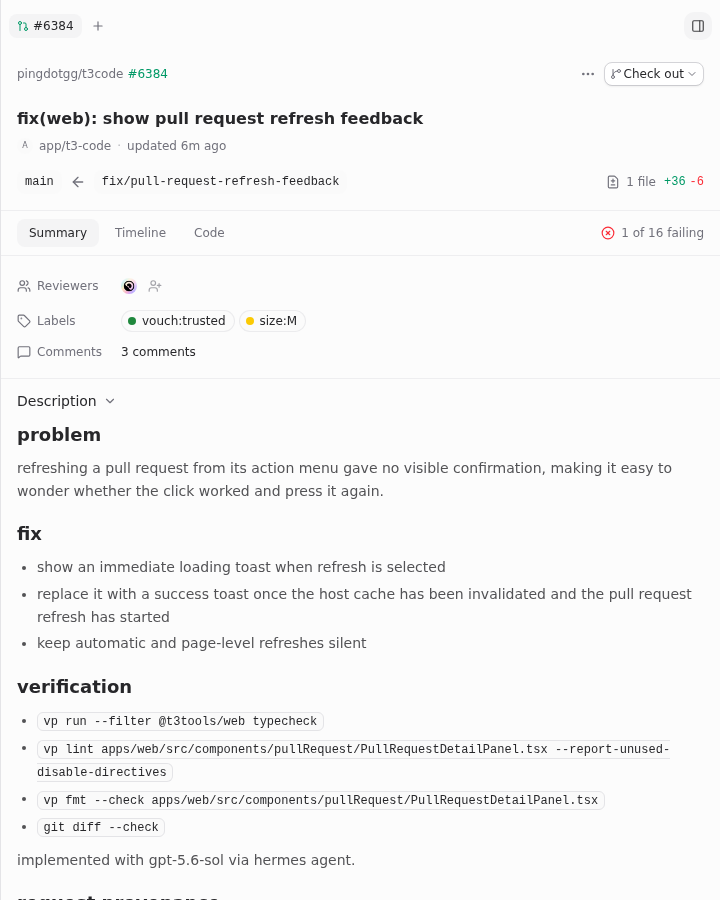Select the Summary tab
Image resolution: width=720 pixels, height=900 pixels.
pyautogui.click(x=58, y=233)
